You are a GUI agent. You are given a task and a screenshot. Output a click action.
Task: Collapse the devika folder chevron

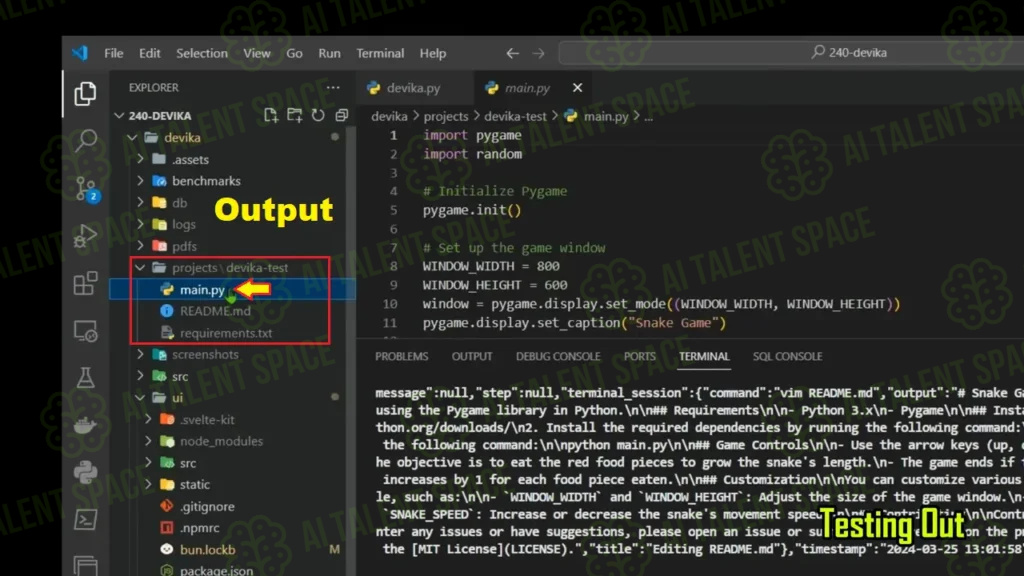coord(133,138)
